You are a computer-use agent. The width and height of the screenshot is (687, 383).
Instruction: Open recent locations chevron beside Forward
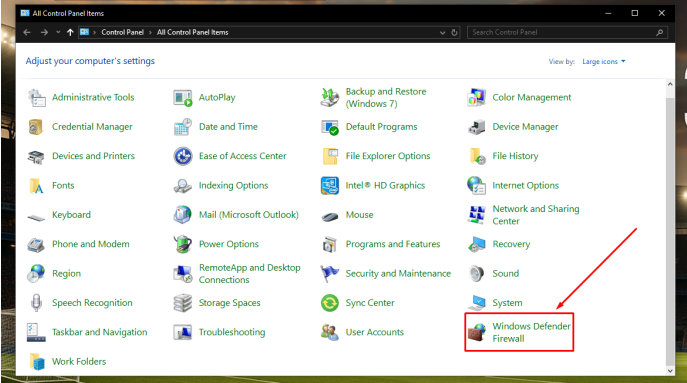[x=58, y=32]
